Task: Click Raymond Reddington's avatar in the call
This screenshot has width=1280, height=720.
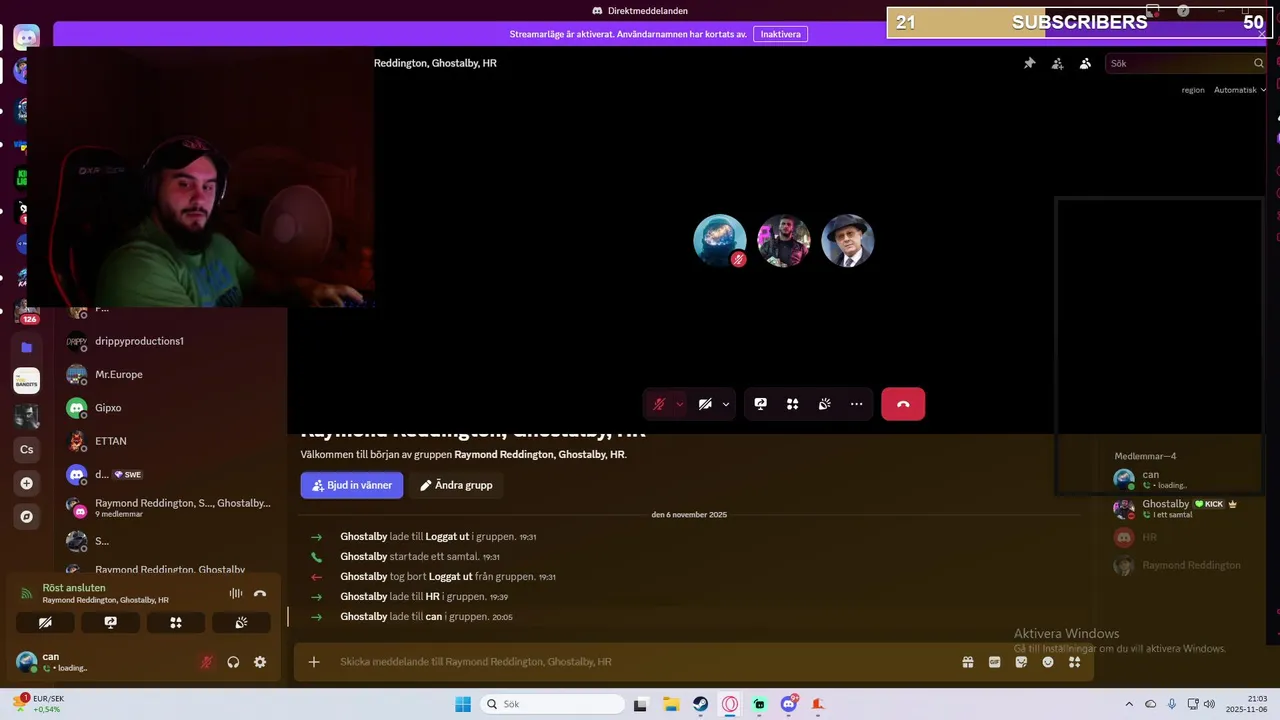Action: coord(848,241)
